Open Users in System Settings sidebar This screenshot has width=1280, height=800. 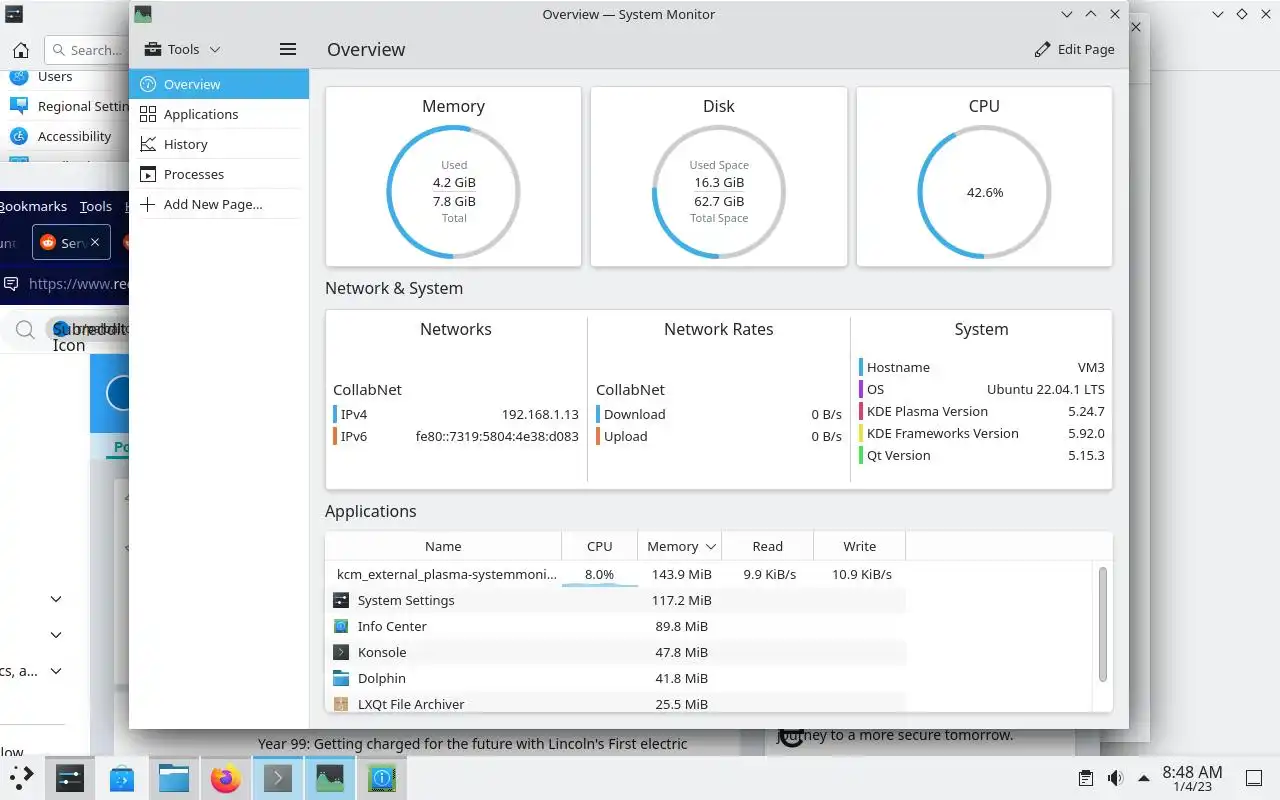coord(55,76)
